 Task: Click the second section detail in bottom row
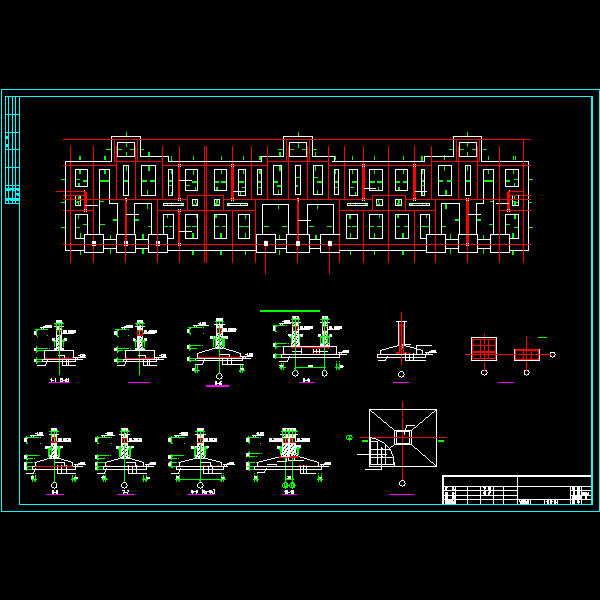124,456
